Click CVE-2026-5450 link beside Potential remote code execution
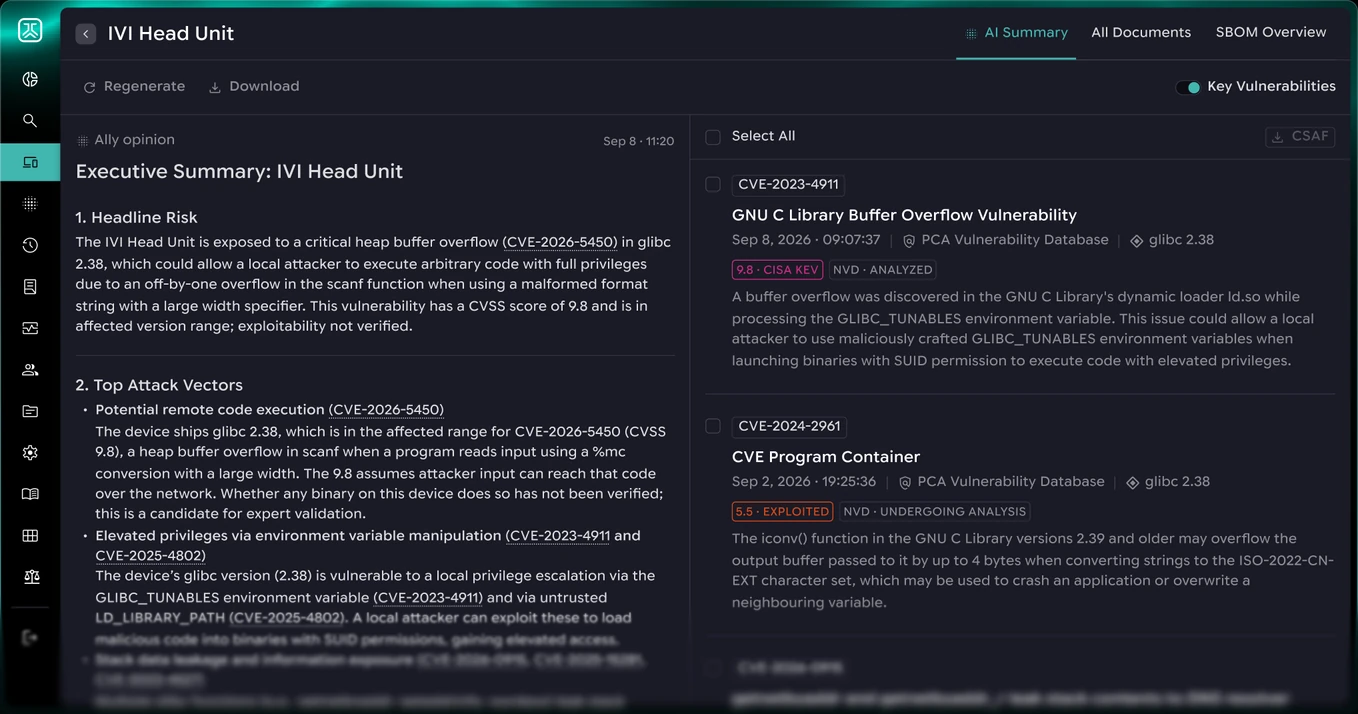 386,410
